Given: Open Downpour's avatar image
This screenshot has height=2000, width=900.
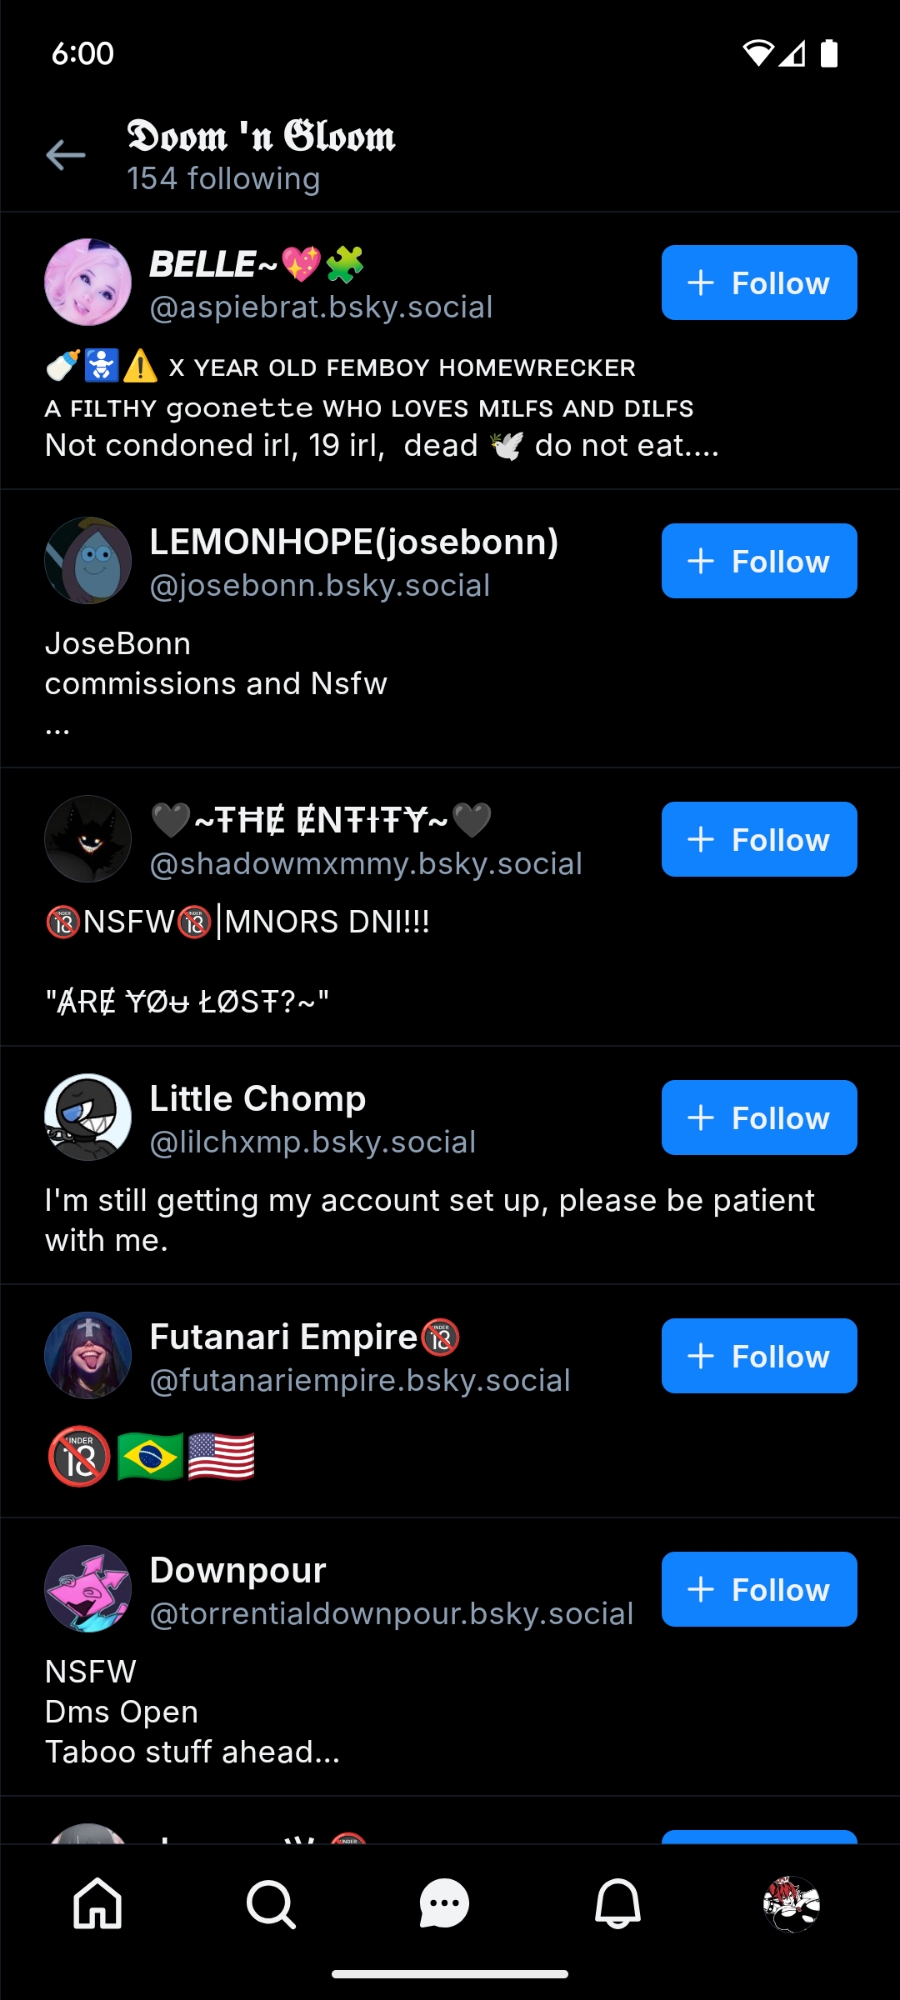Looking at the screenshot, I should pyautogui.click(x=88, y=1589).
